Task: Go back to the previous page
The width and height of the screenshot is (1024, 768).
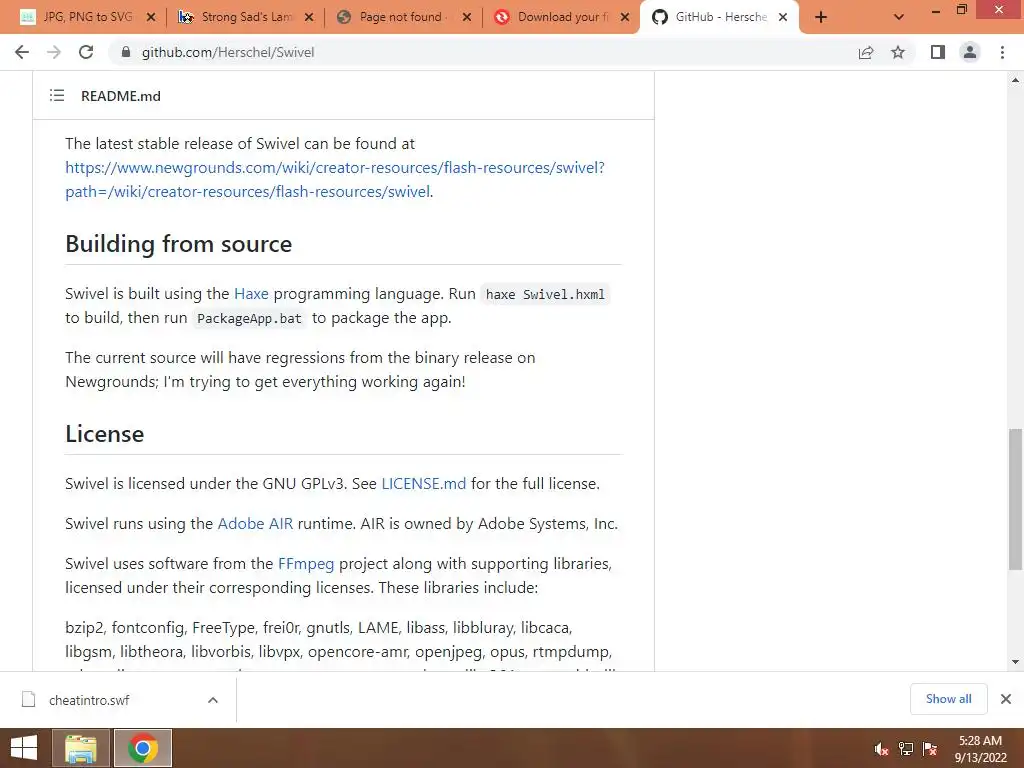Action: coord(22,52)
